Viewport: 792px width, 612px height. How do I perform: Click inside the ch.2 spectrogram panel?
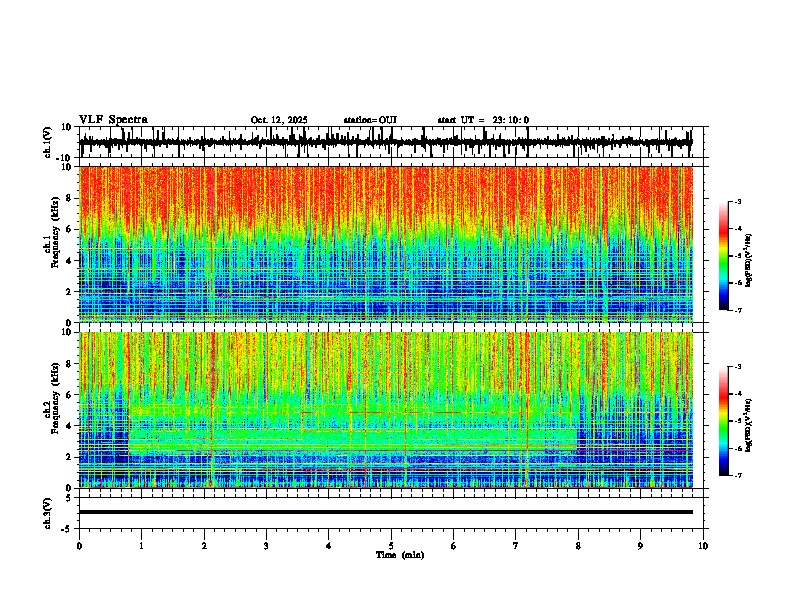(x=386, y=410)
